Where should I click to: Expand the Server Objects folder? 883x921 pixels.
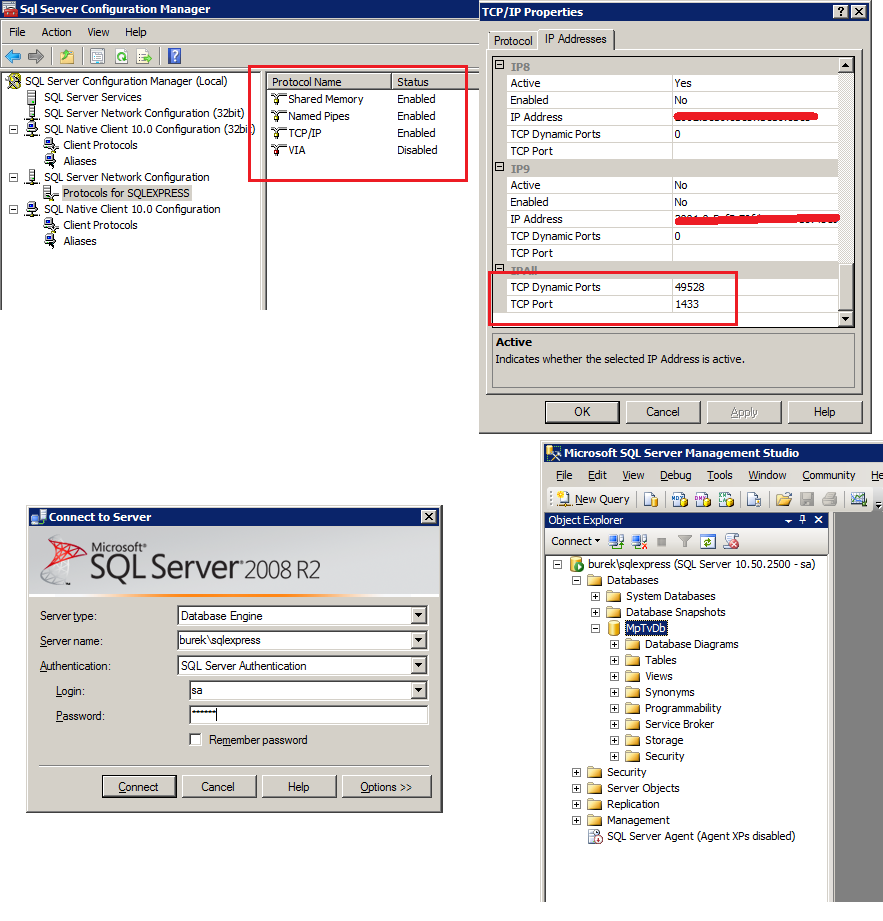(x=576, y=788)
